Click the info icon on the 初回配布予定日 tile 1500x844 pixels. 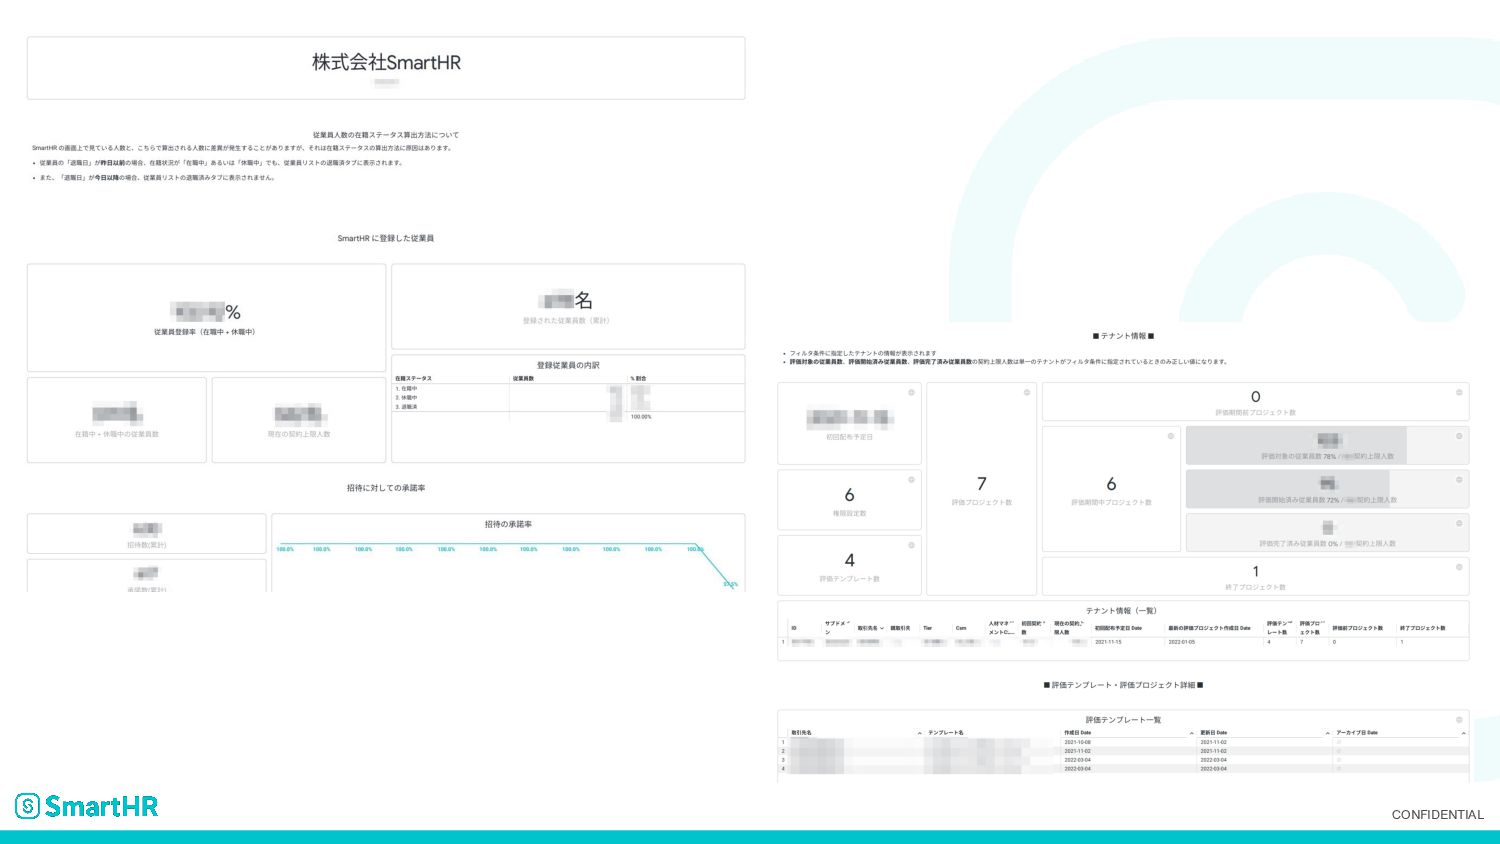(x=911, y=392)
